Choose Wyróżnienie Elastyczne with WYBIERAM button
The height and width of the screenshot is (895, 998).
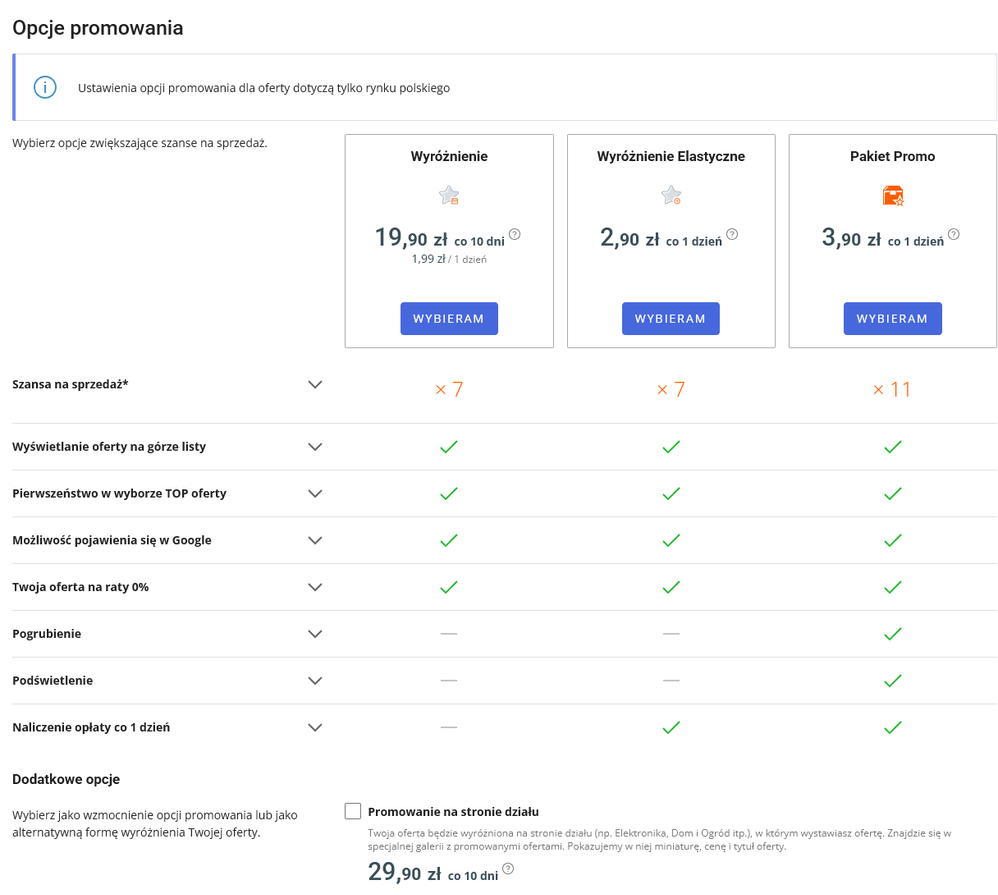point(671,318)
